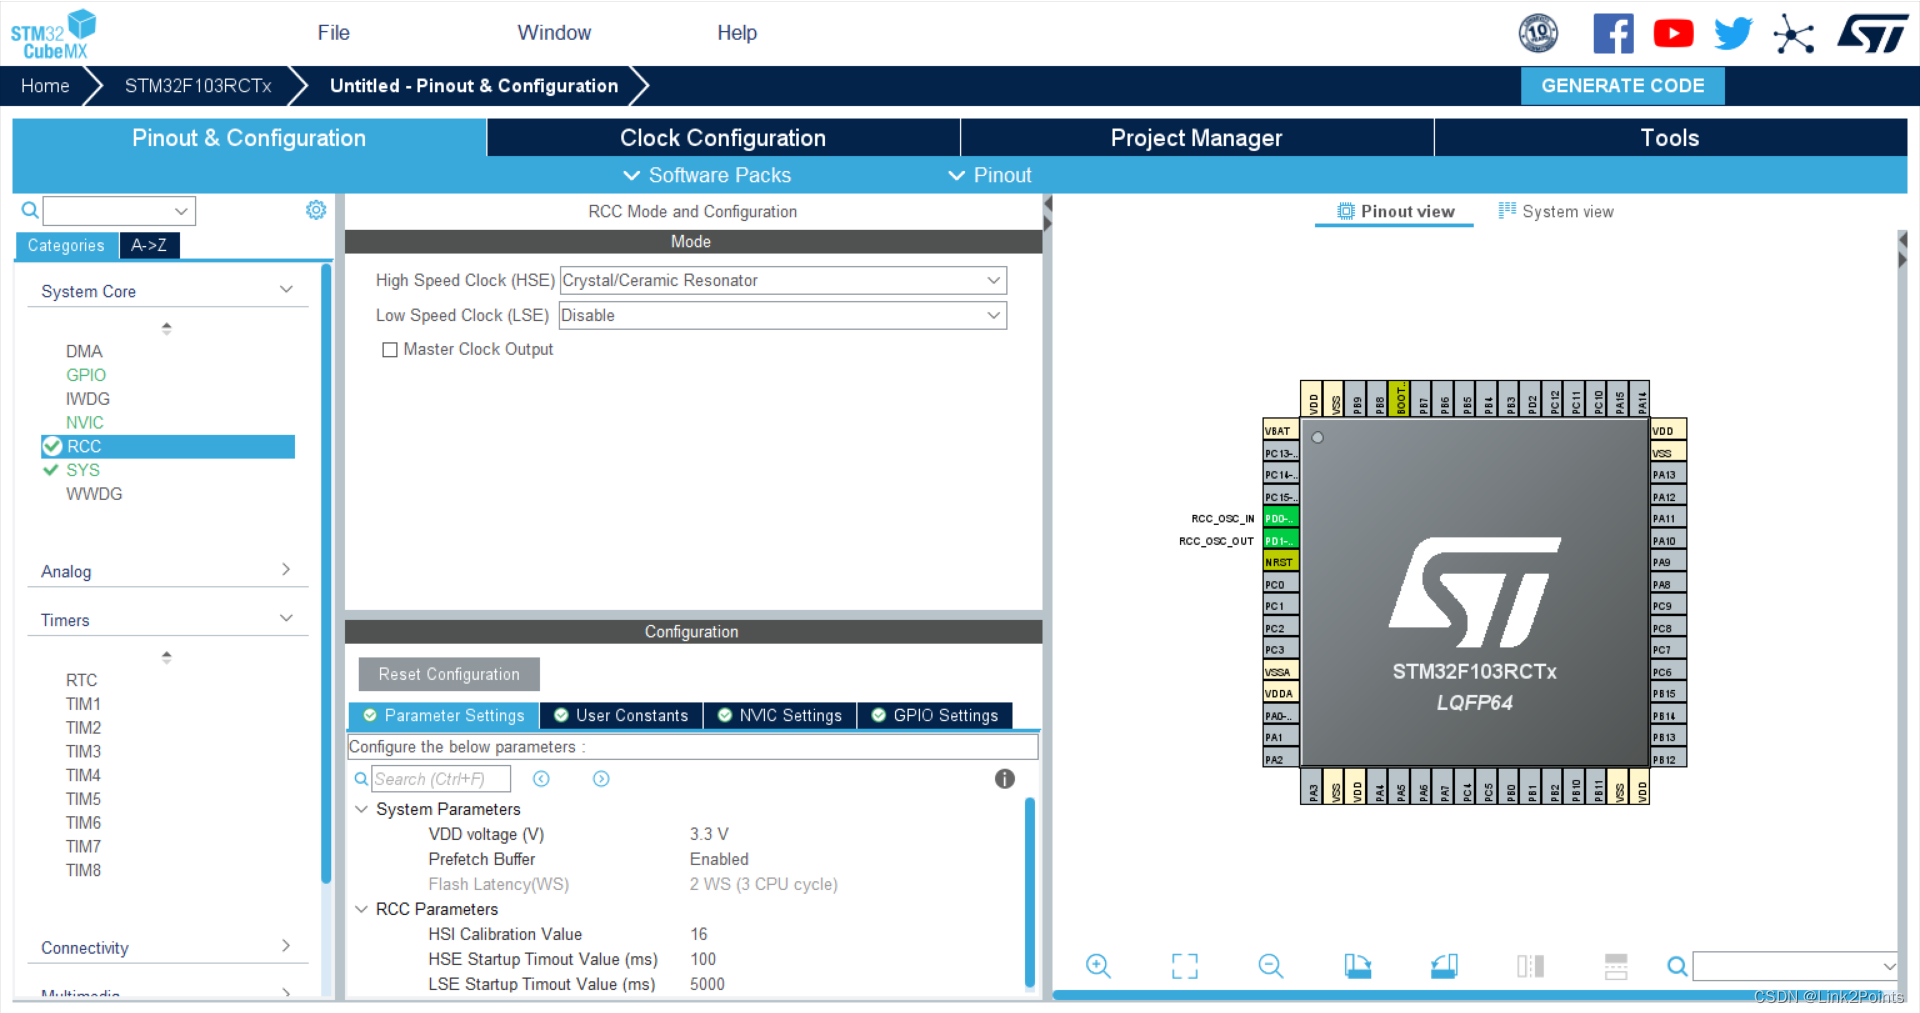Image resolution: width=1920 pixels, height=1013 pixels.
Task: Open the User Constants tab
Action: point(621,716)
